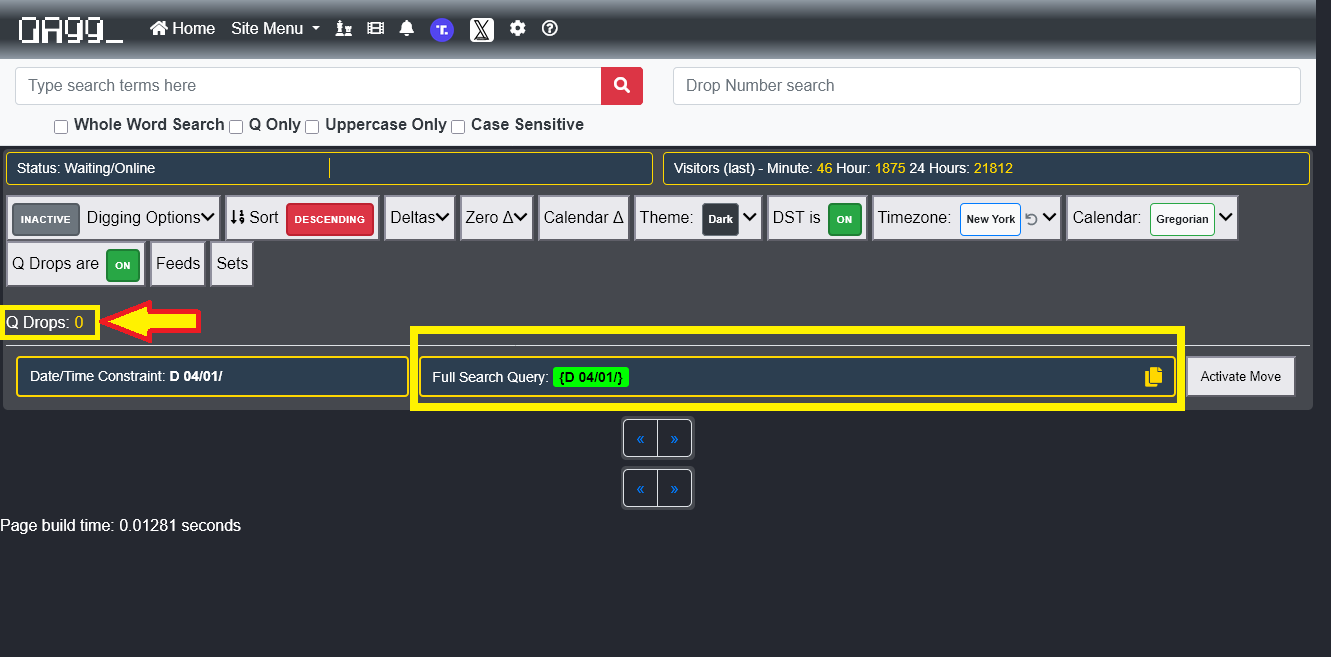Click the red search magnifier button
The image size is (1331, 657).
click(621, 86)
